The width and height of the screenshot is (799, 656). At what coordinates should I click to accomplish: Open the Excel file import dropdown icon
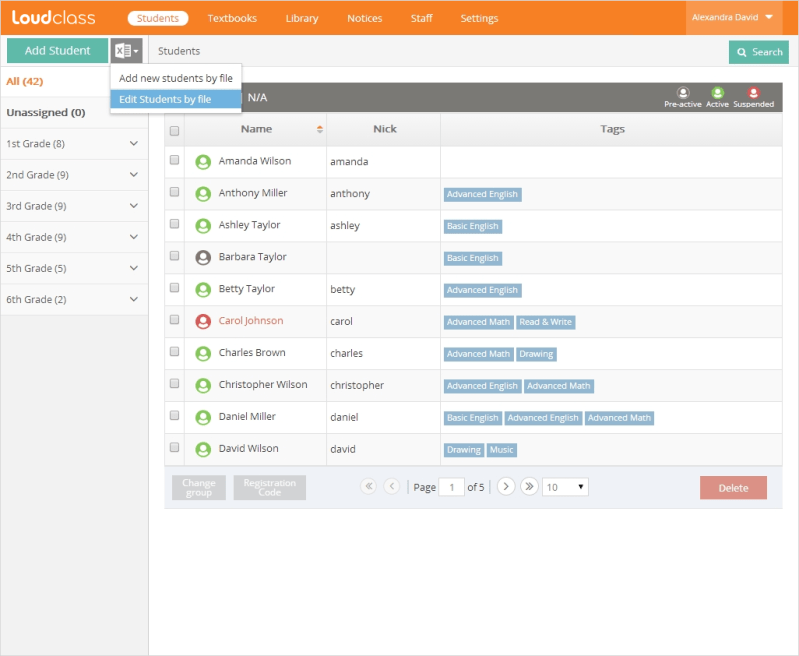tap(126, 50)
